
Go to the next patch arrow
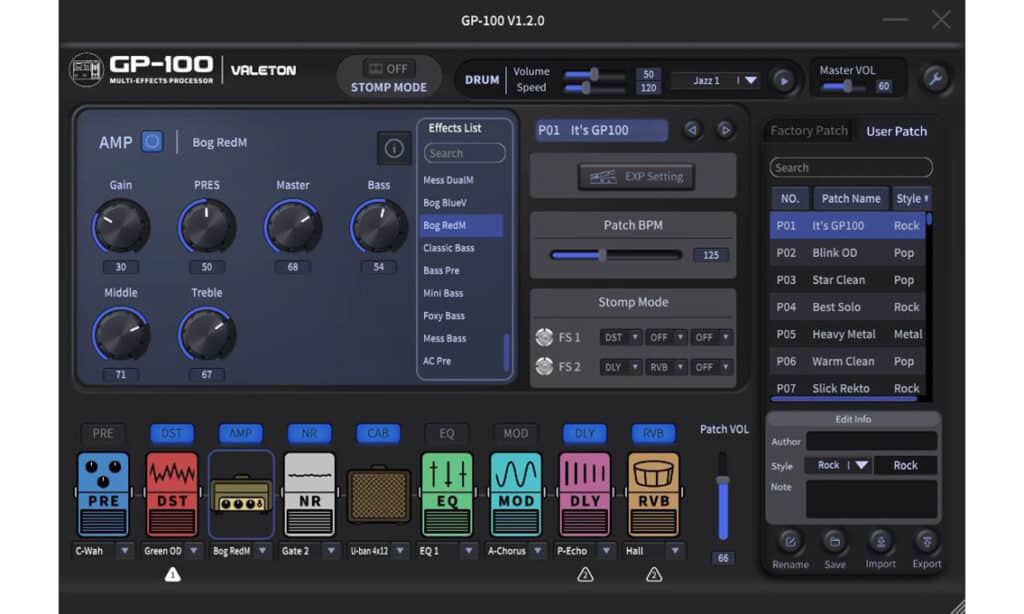coord(724,129)
